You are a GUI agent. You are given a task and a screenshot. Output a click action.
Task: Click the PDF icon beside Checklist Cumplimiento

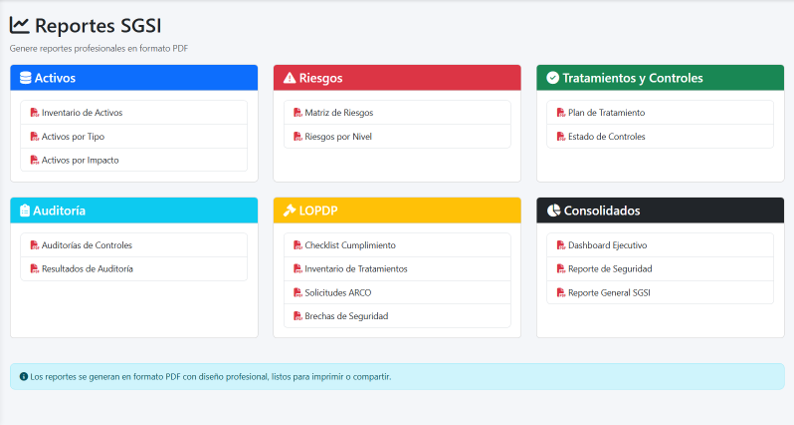pyautogui.click(x=298, y=245)
